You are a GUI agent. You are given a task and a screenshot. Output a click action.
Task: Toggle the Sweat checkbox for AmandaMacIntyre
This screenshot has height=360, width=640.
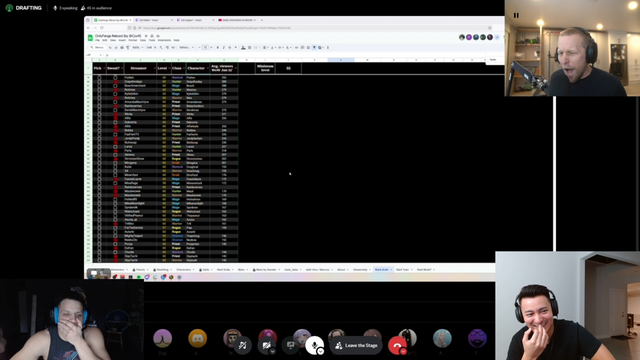pyautogui.click(x=115, y=102)
